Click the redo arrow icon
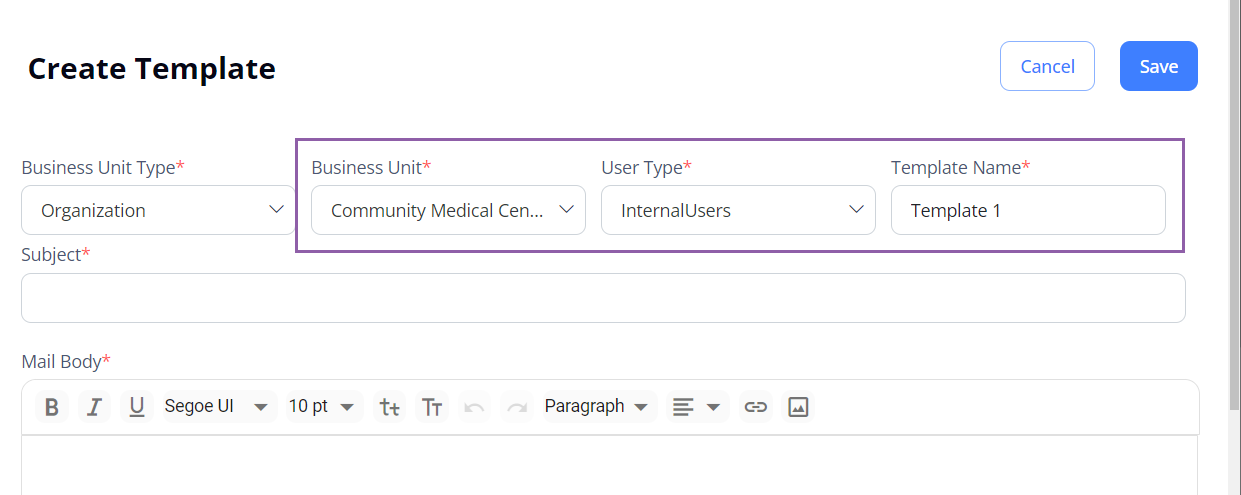 [517, 407]
